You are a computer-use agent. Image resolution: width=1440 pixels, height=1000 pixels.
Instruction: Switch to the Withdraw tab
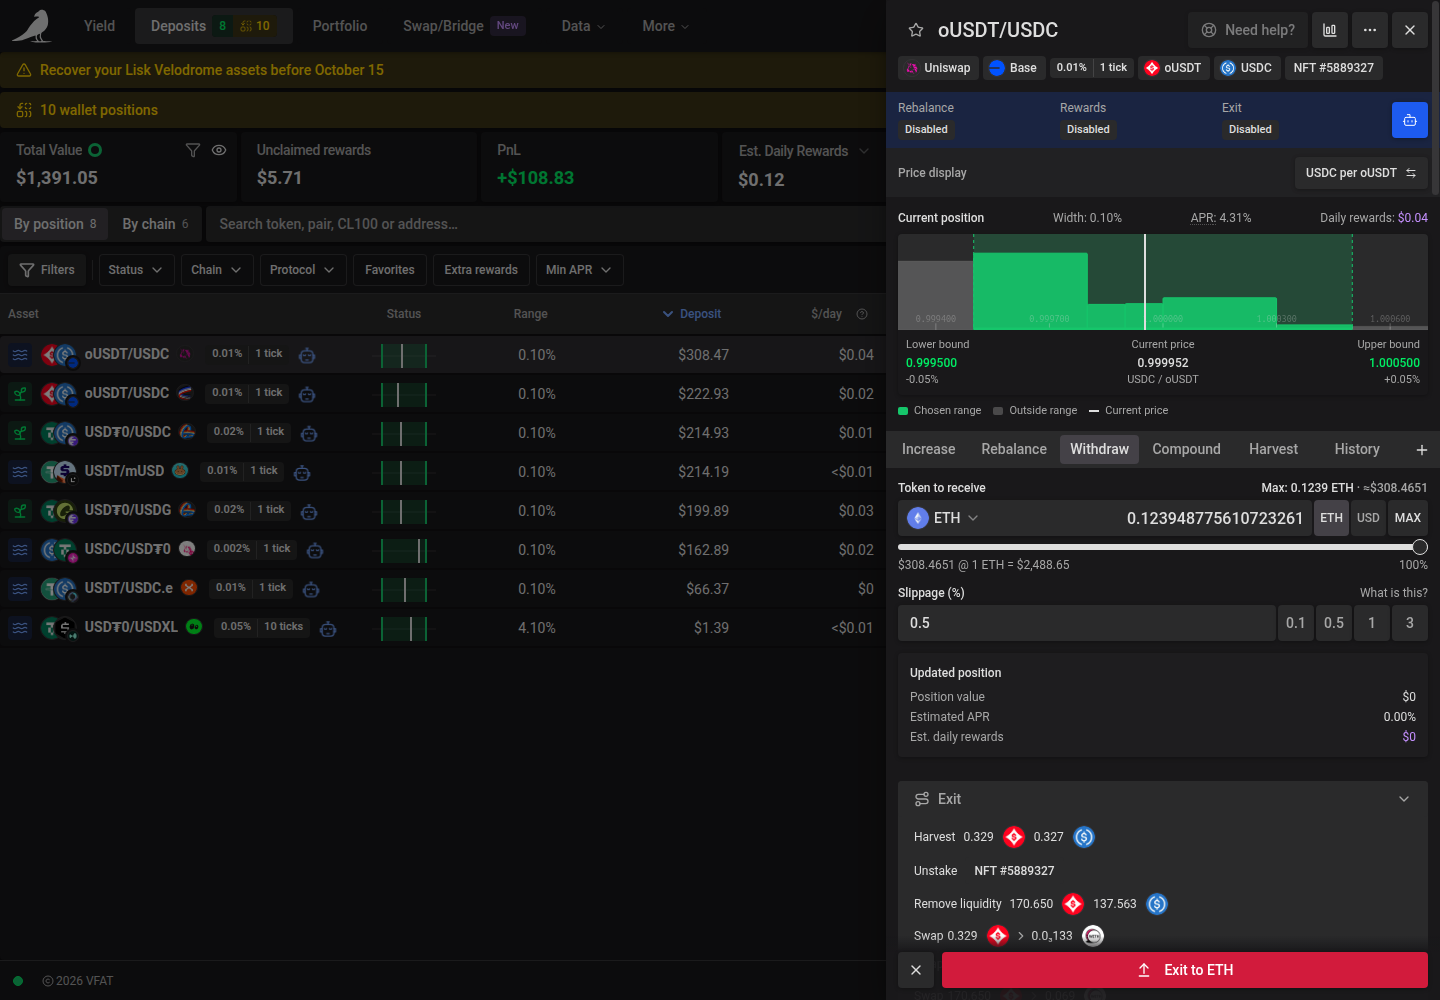[x=1099, y=450]
